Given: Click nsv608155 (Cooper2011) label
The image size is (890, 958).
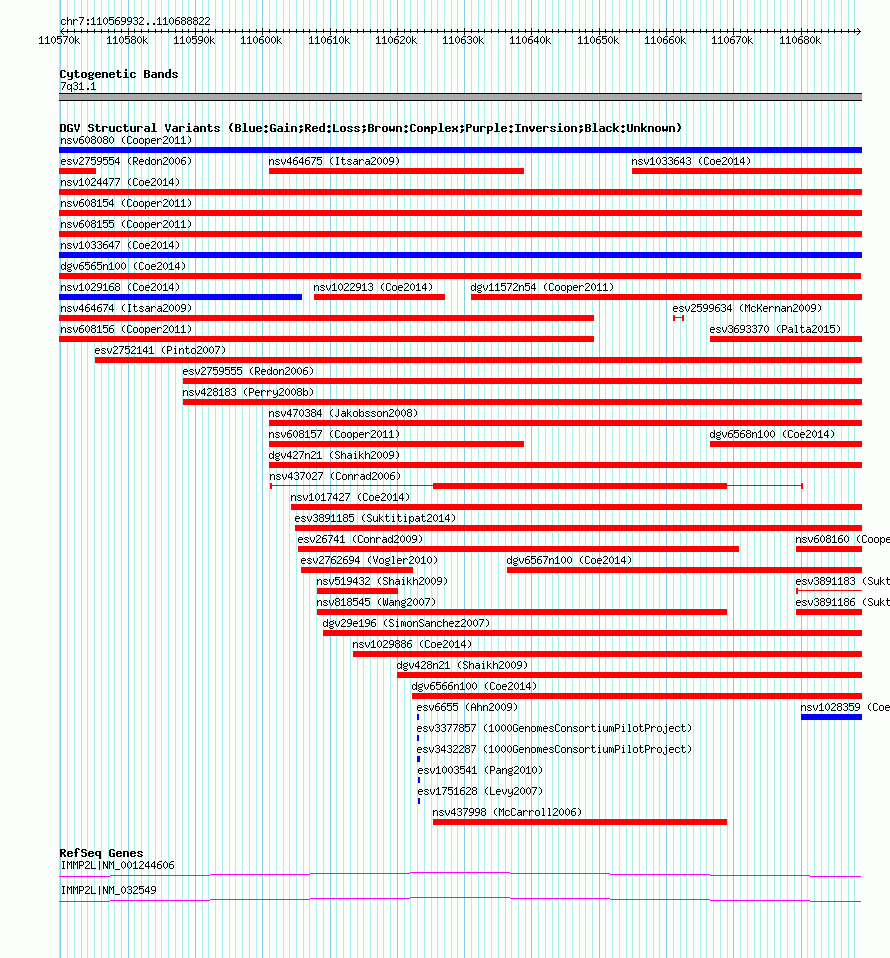Looking at the screenshot, I should [126, 224].
